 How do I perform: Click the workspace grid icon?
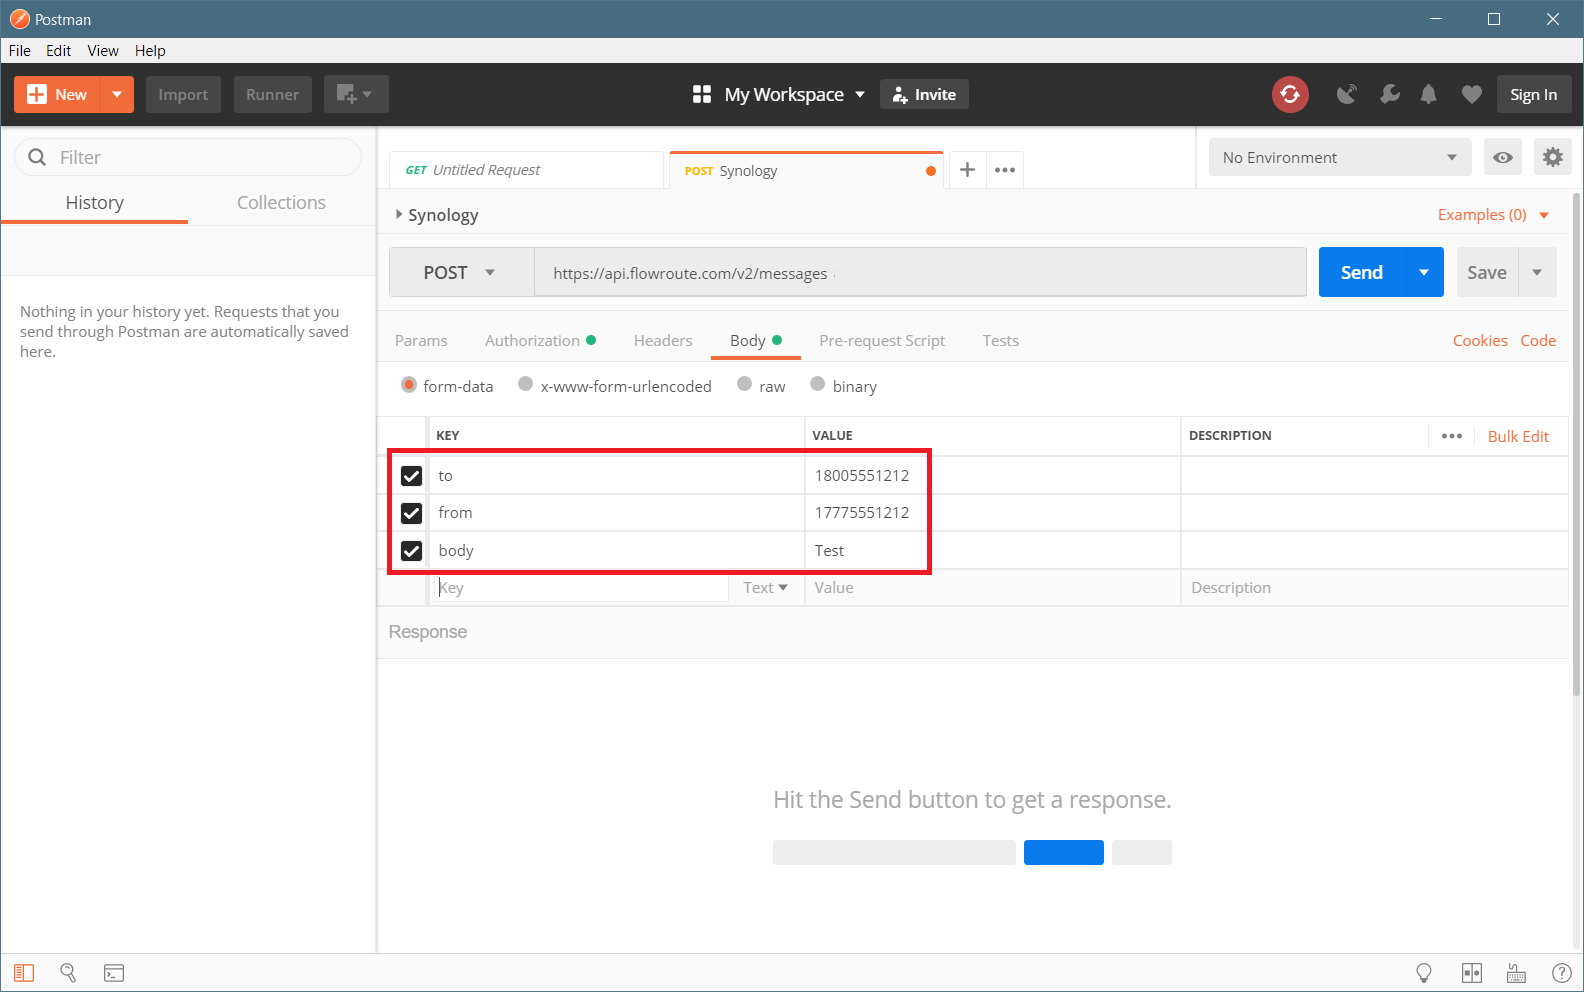(x=702, y=94)
